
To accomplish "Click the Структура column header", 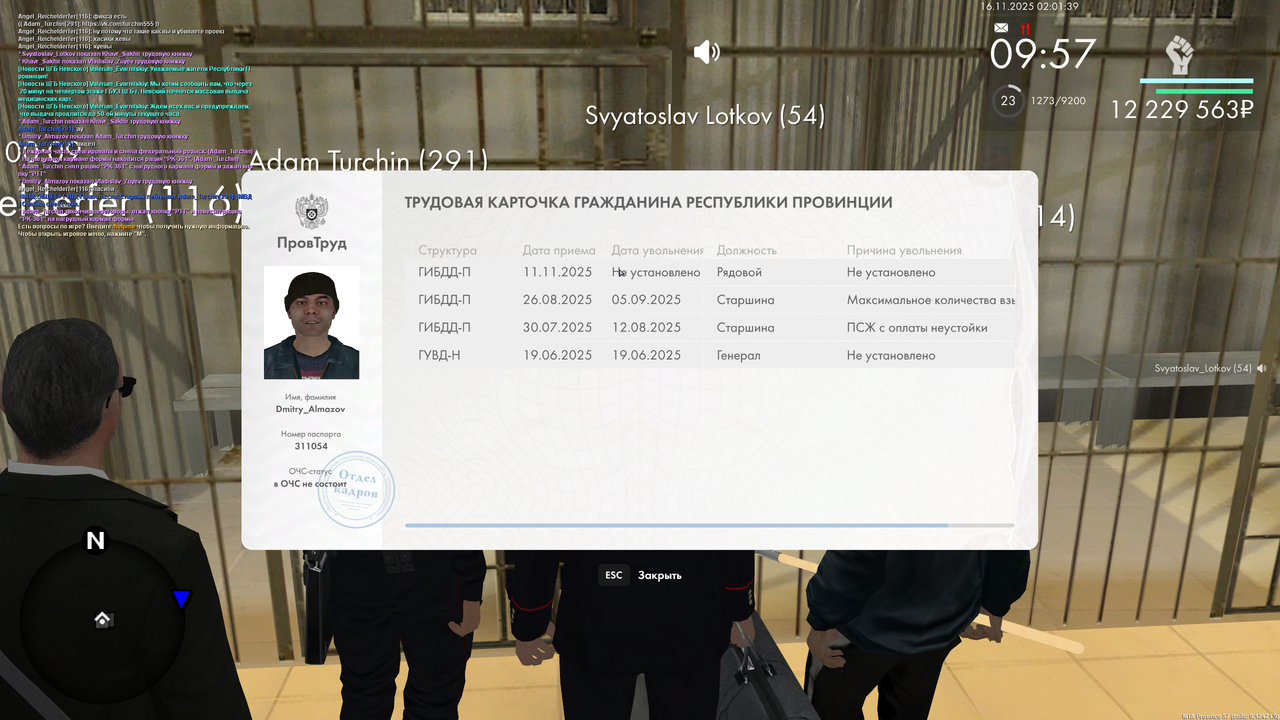I will click(x=448, y=251).
